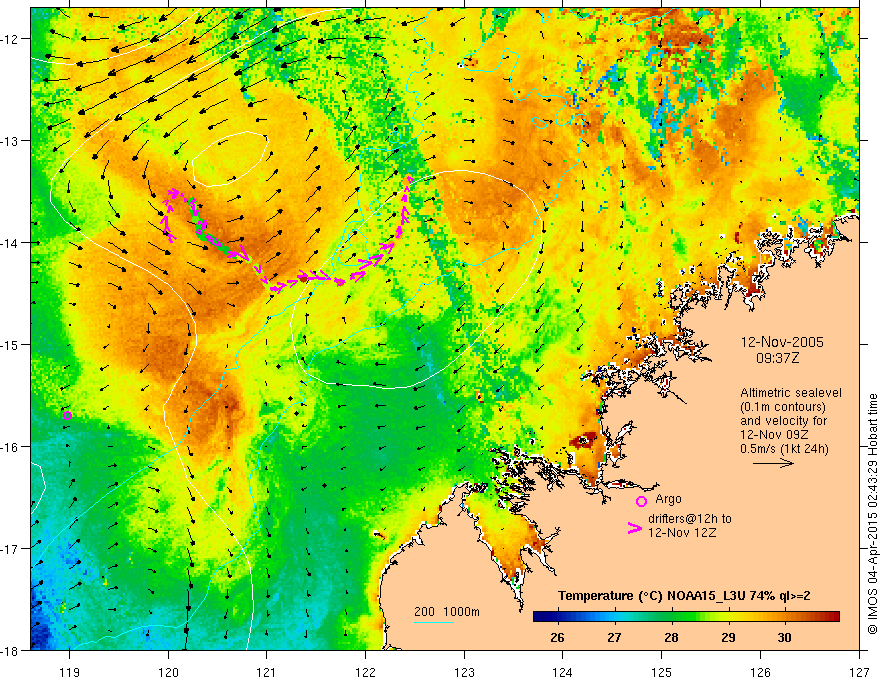Click longitude axis label 119
This screenshot has height=680, width=880.
coord(69,672)
